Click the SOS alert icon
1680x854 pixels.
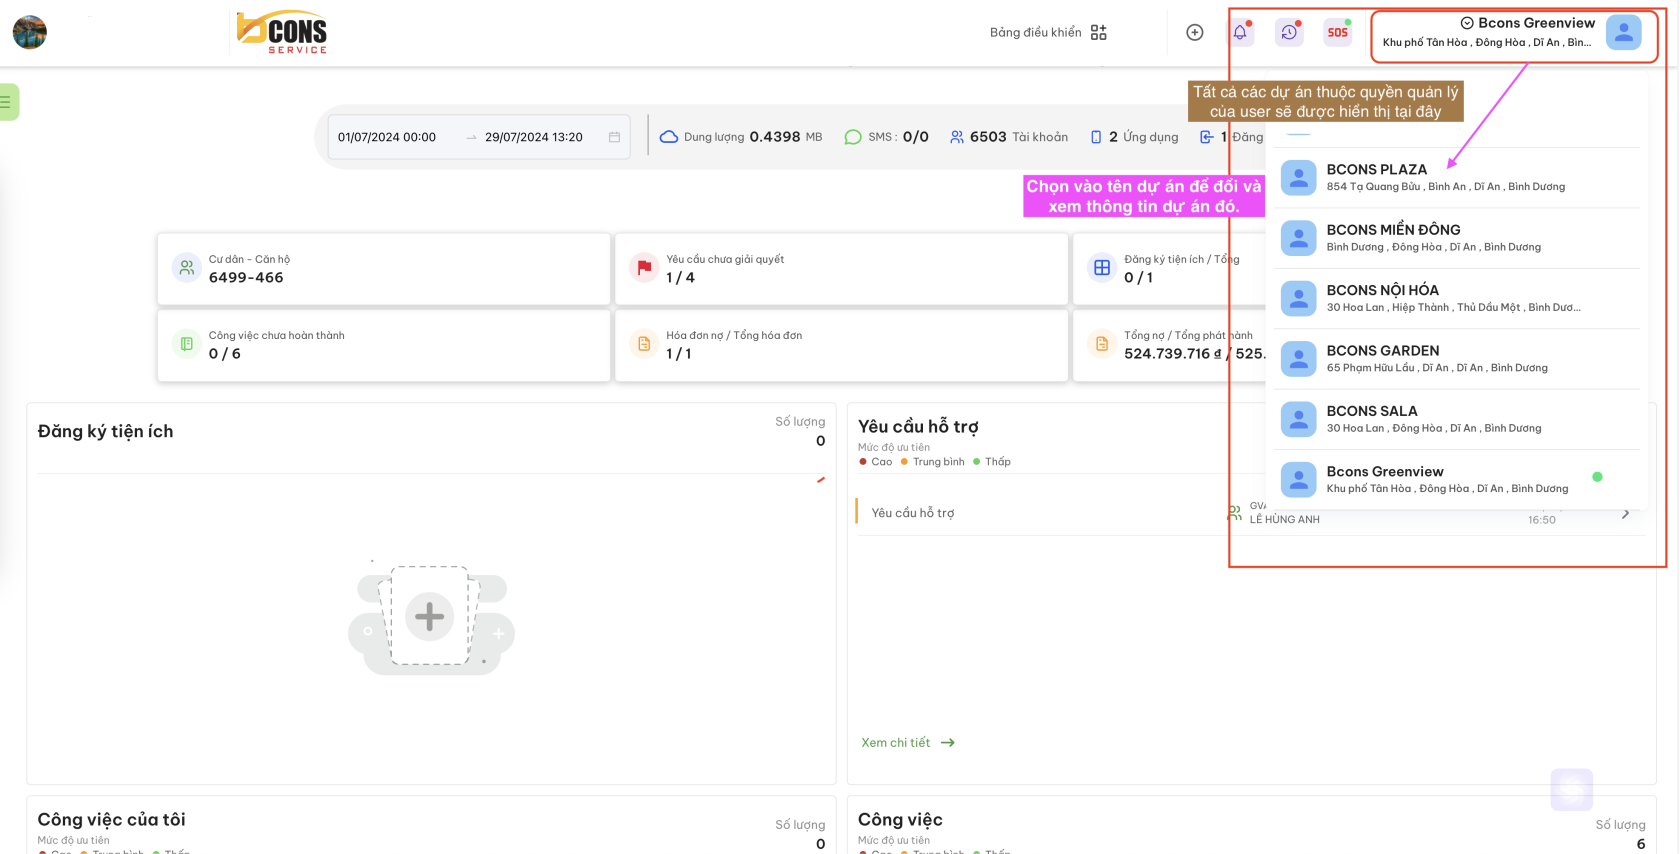pos(1338,32)
